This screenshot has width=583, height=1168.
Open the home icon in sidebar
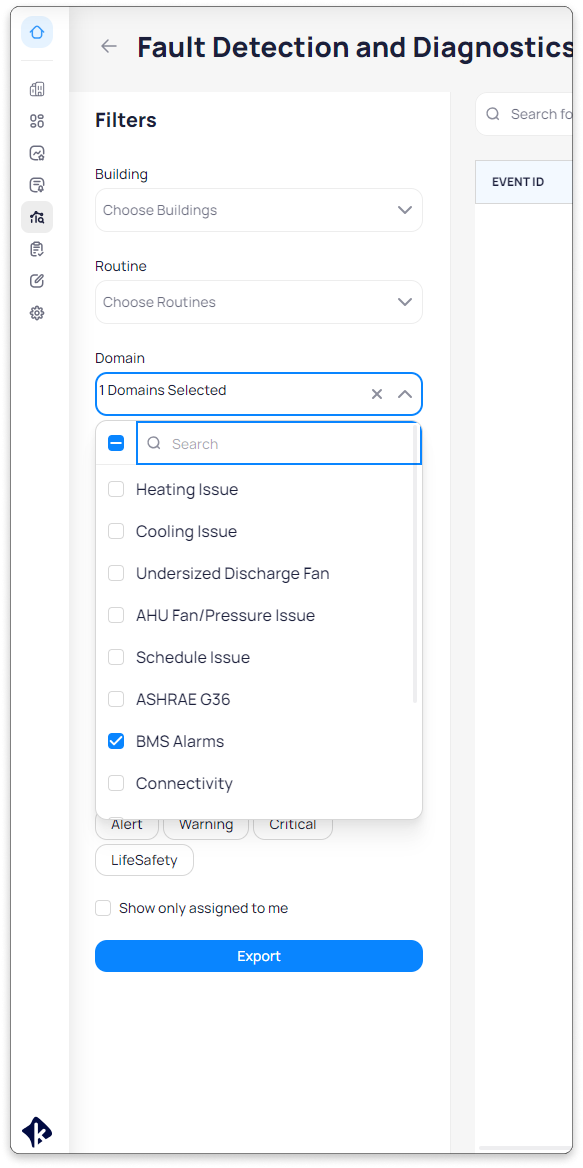coord(37,32)
